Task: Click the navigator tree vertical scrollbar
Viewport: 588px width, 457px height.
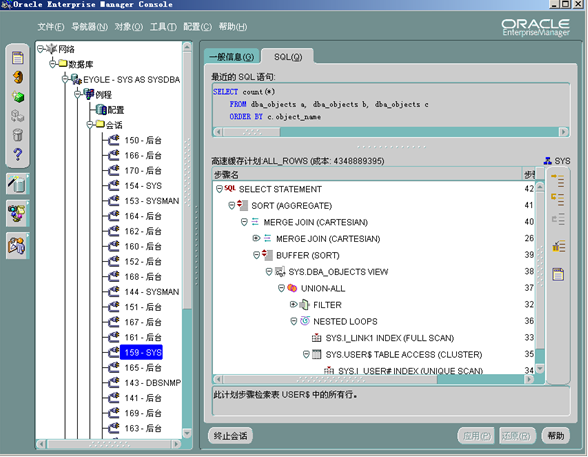Action: click(187, 240)
